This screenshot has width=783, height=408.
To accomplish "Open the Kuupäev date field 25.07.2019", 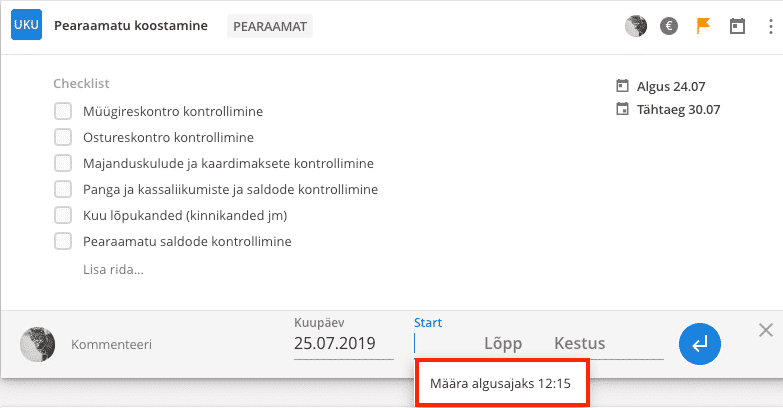I will (344, 343).
